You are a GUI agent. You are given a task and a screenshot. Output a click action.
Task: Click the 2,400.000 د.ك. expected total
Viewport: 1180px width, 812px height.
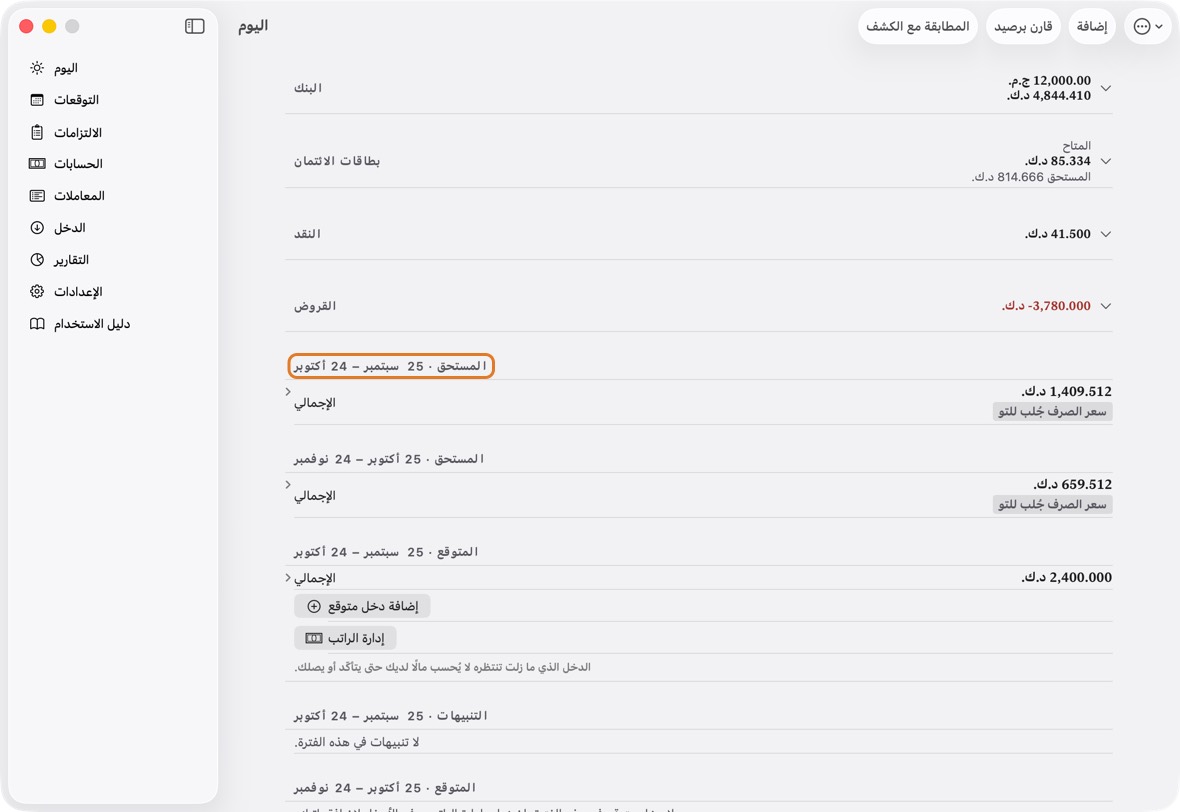1066,578
